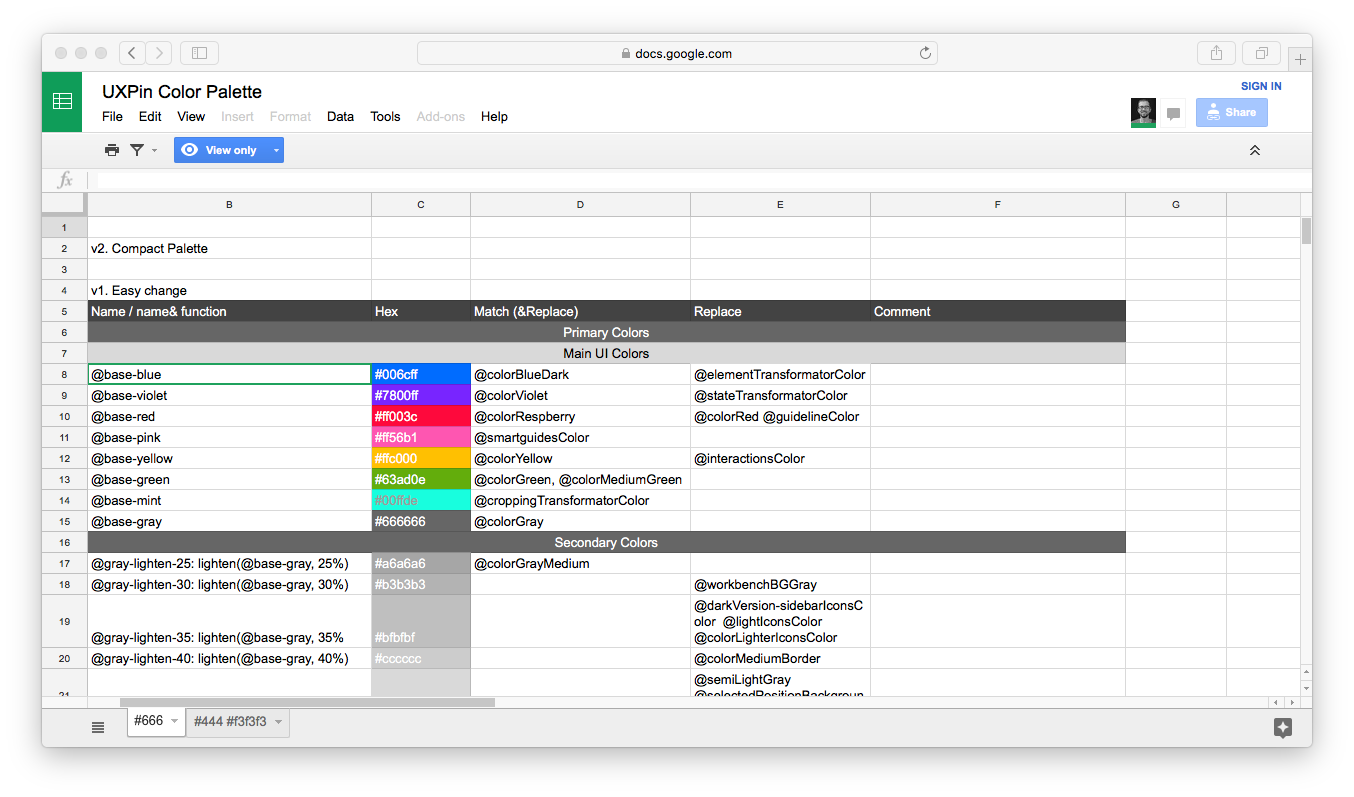Click the Safari share icon

tap(1216, 53)
